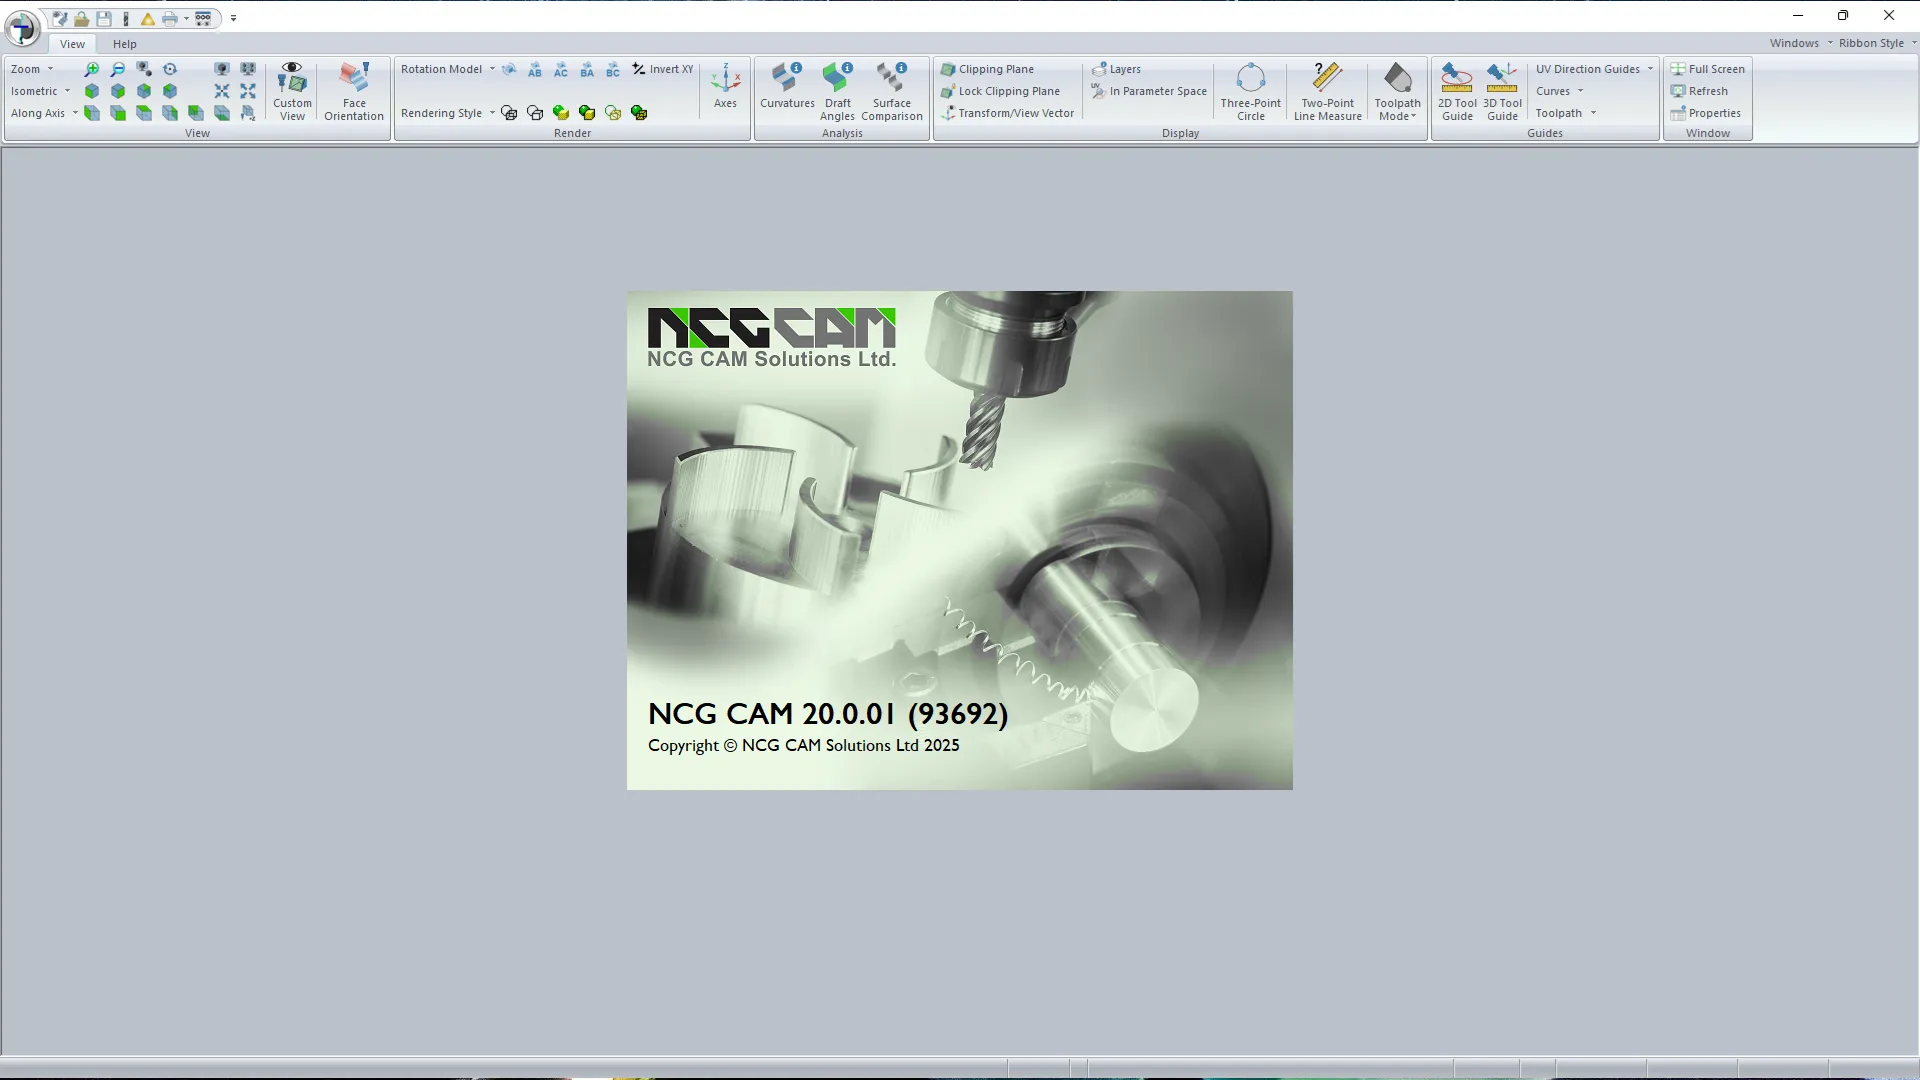Viewport: 1920px width, 1080px height.
Task: Enable Lock Clipping Plane
Action: (1003, 90)
